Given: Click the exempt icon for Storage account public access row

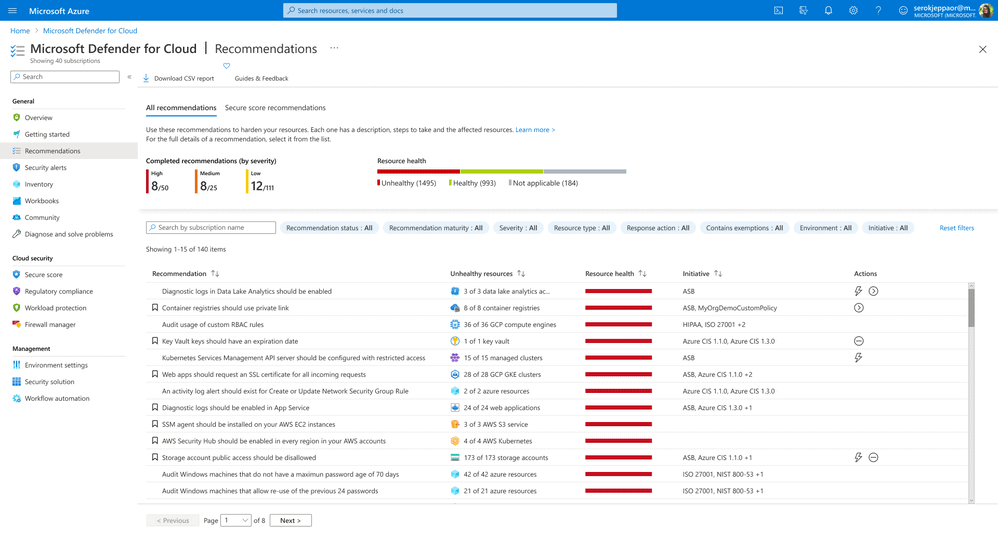Looking at the screenshot, I should click(873, 457).
